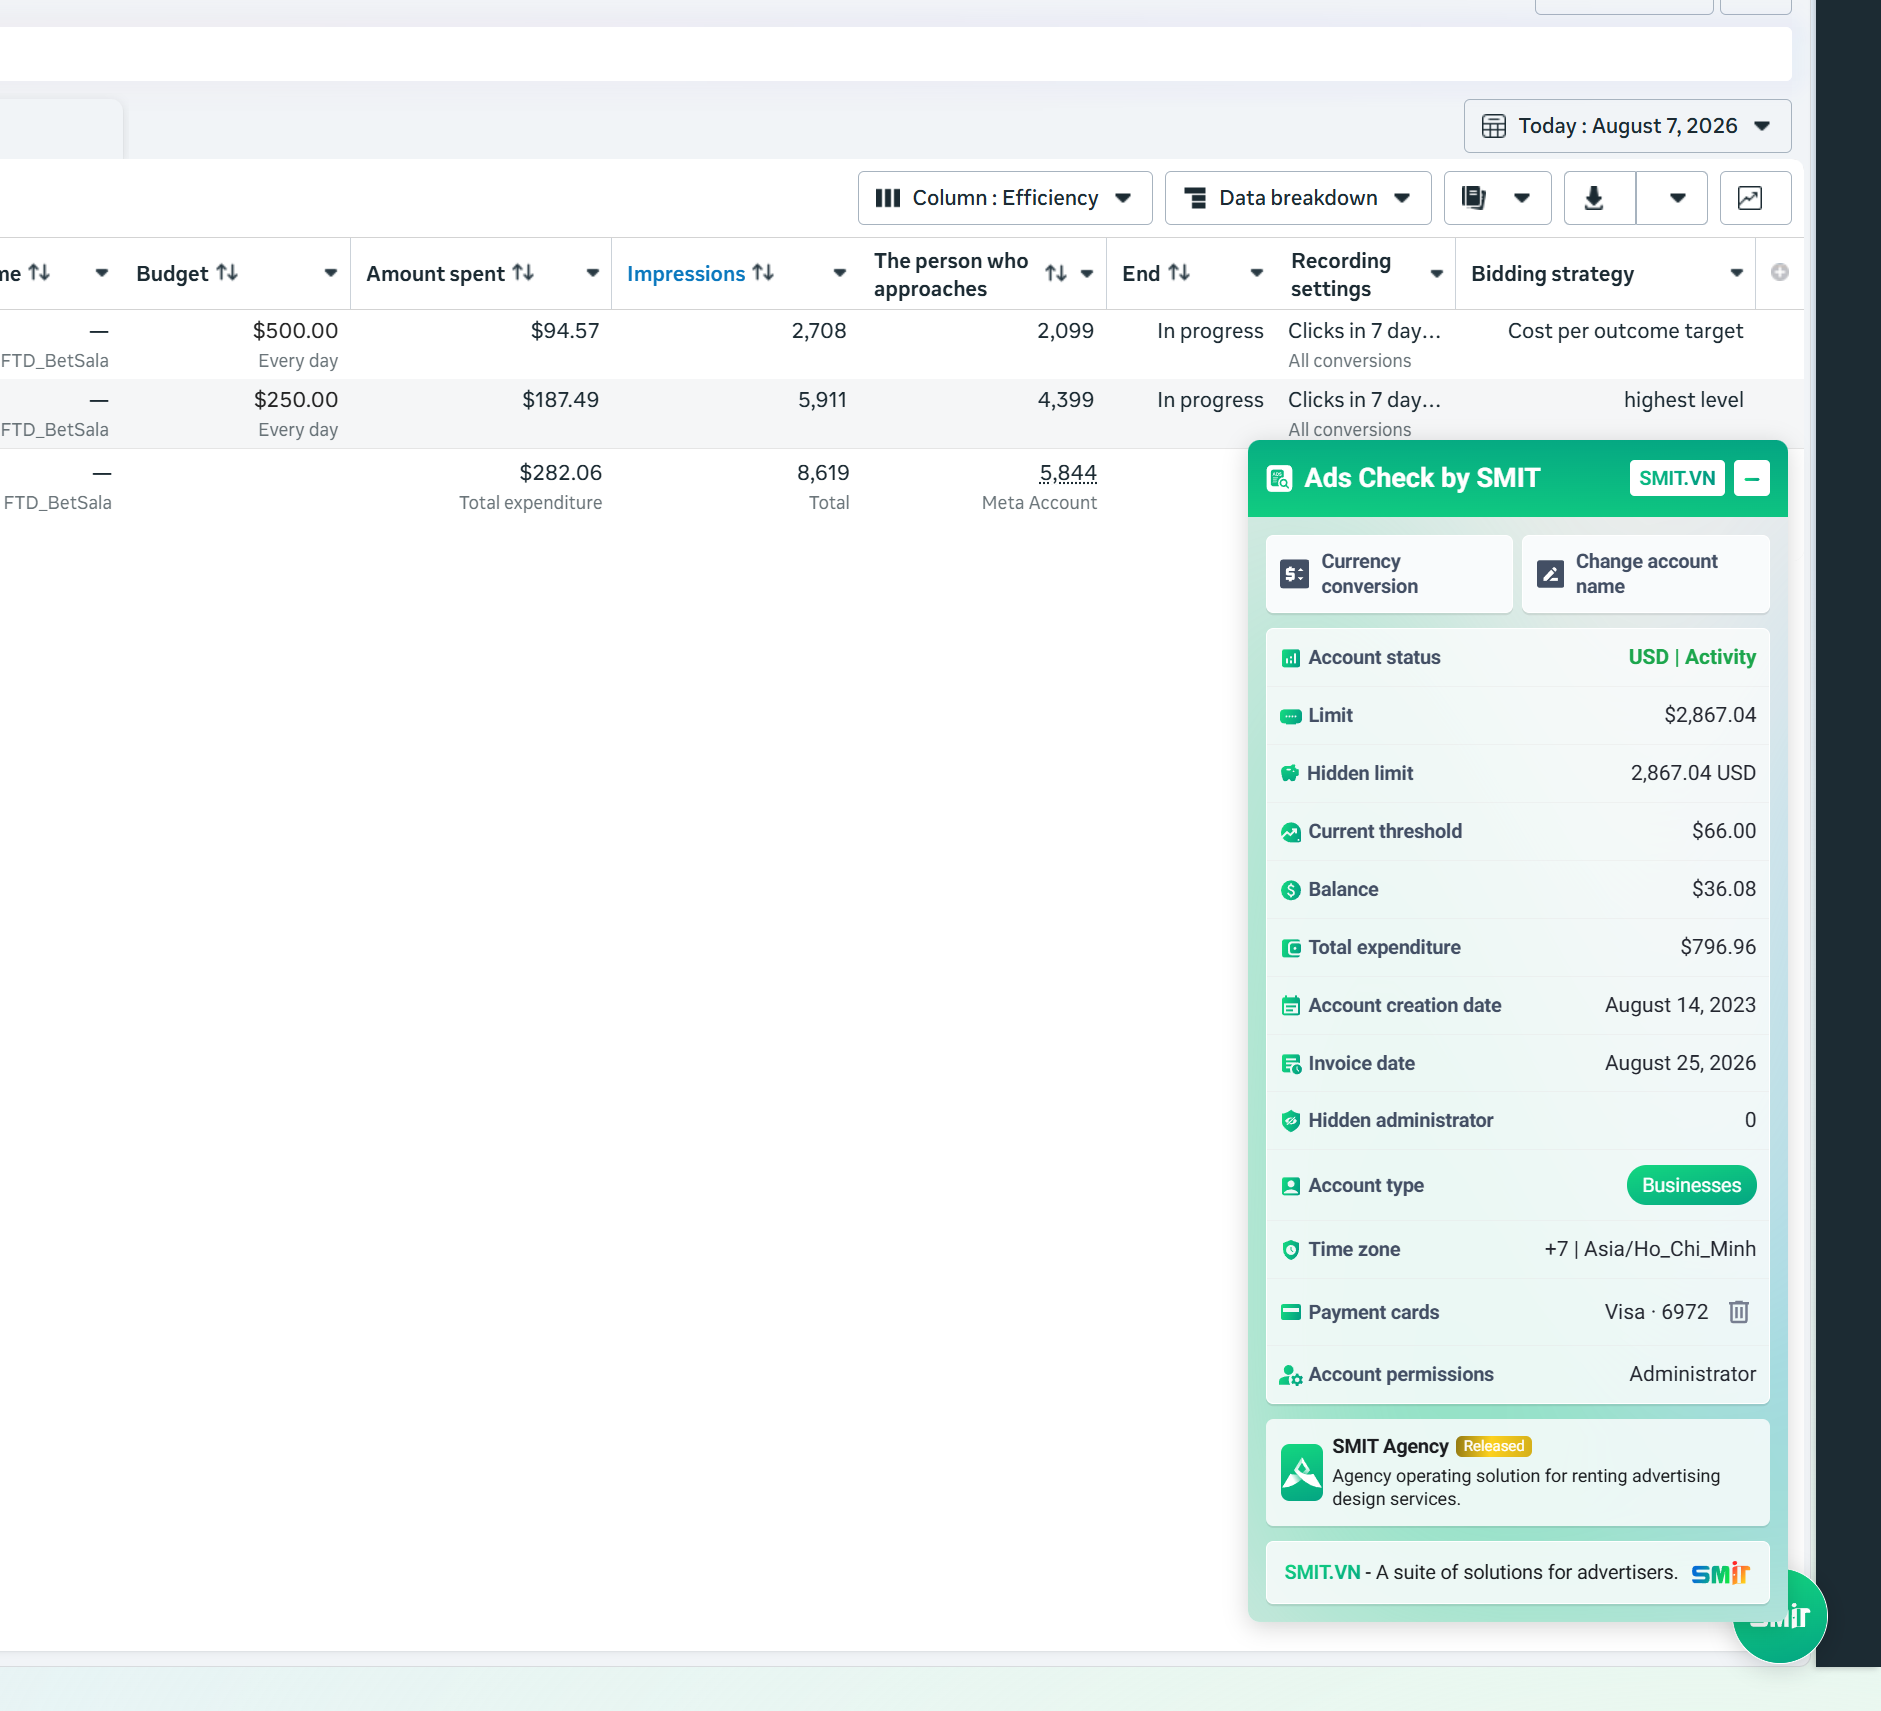
Task: Click the Account status USD | Activity value
Action: click(1692, 657)
